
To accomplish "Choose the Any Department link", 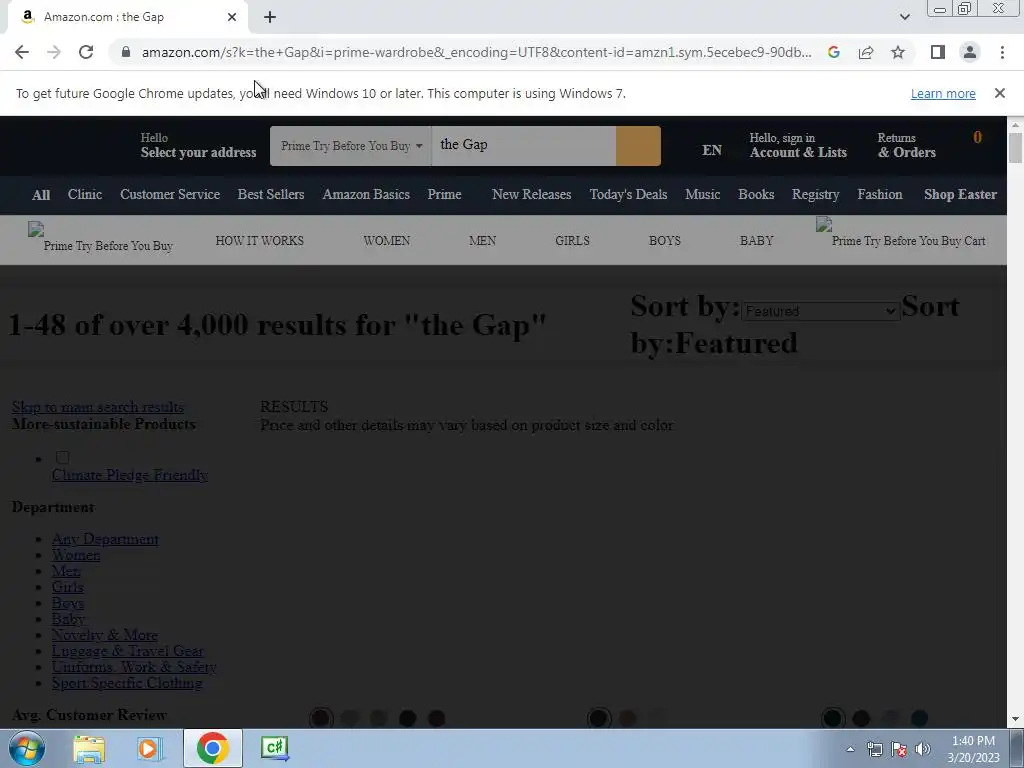I will (x=105, y=539).
